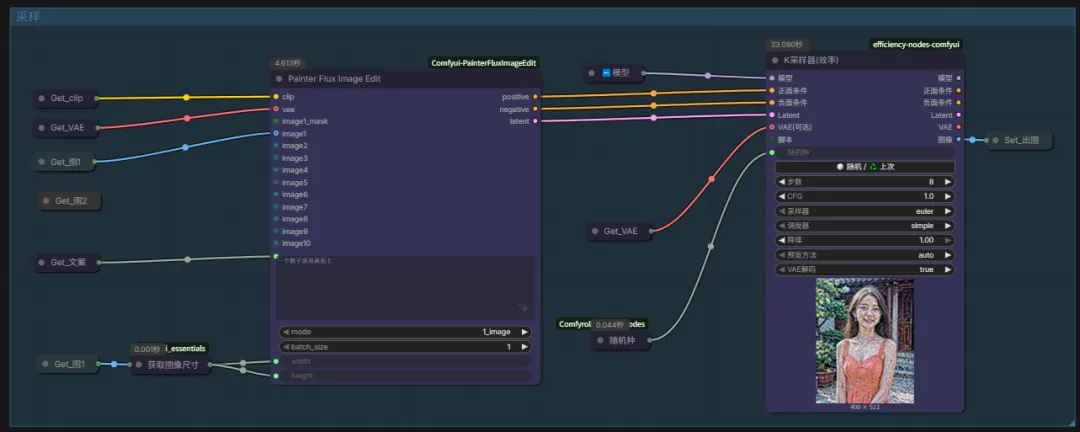Click the 步数 8 value field
This screenshot has height=432, width=1080.
point(864,182)
